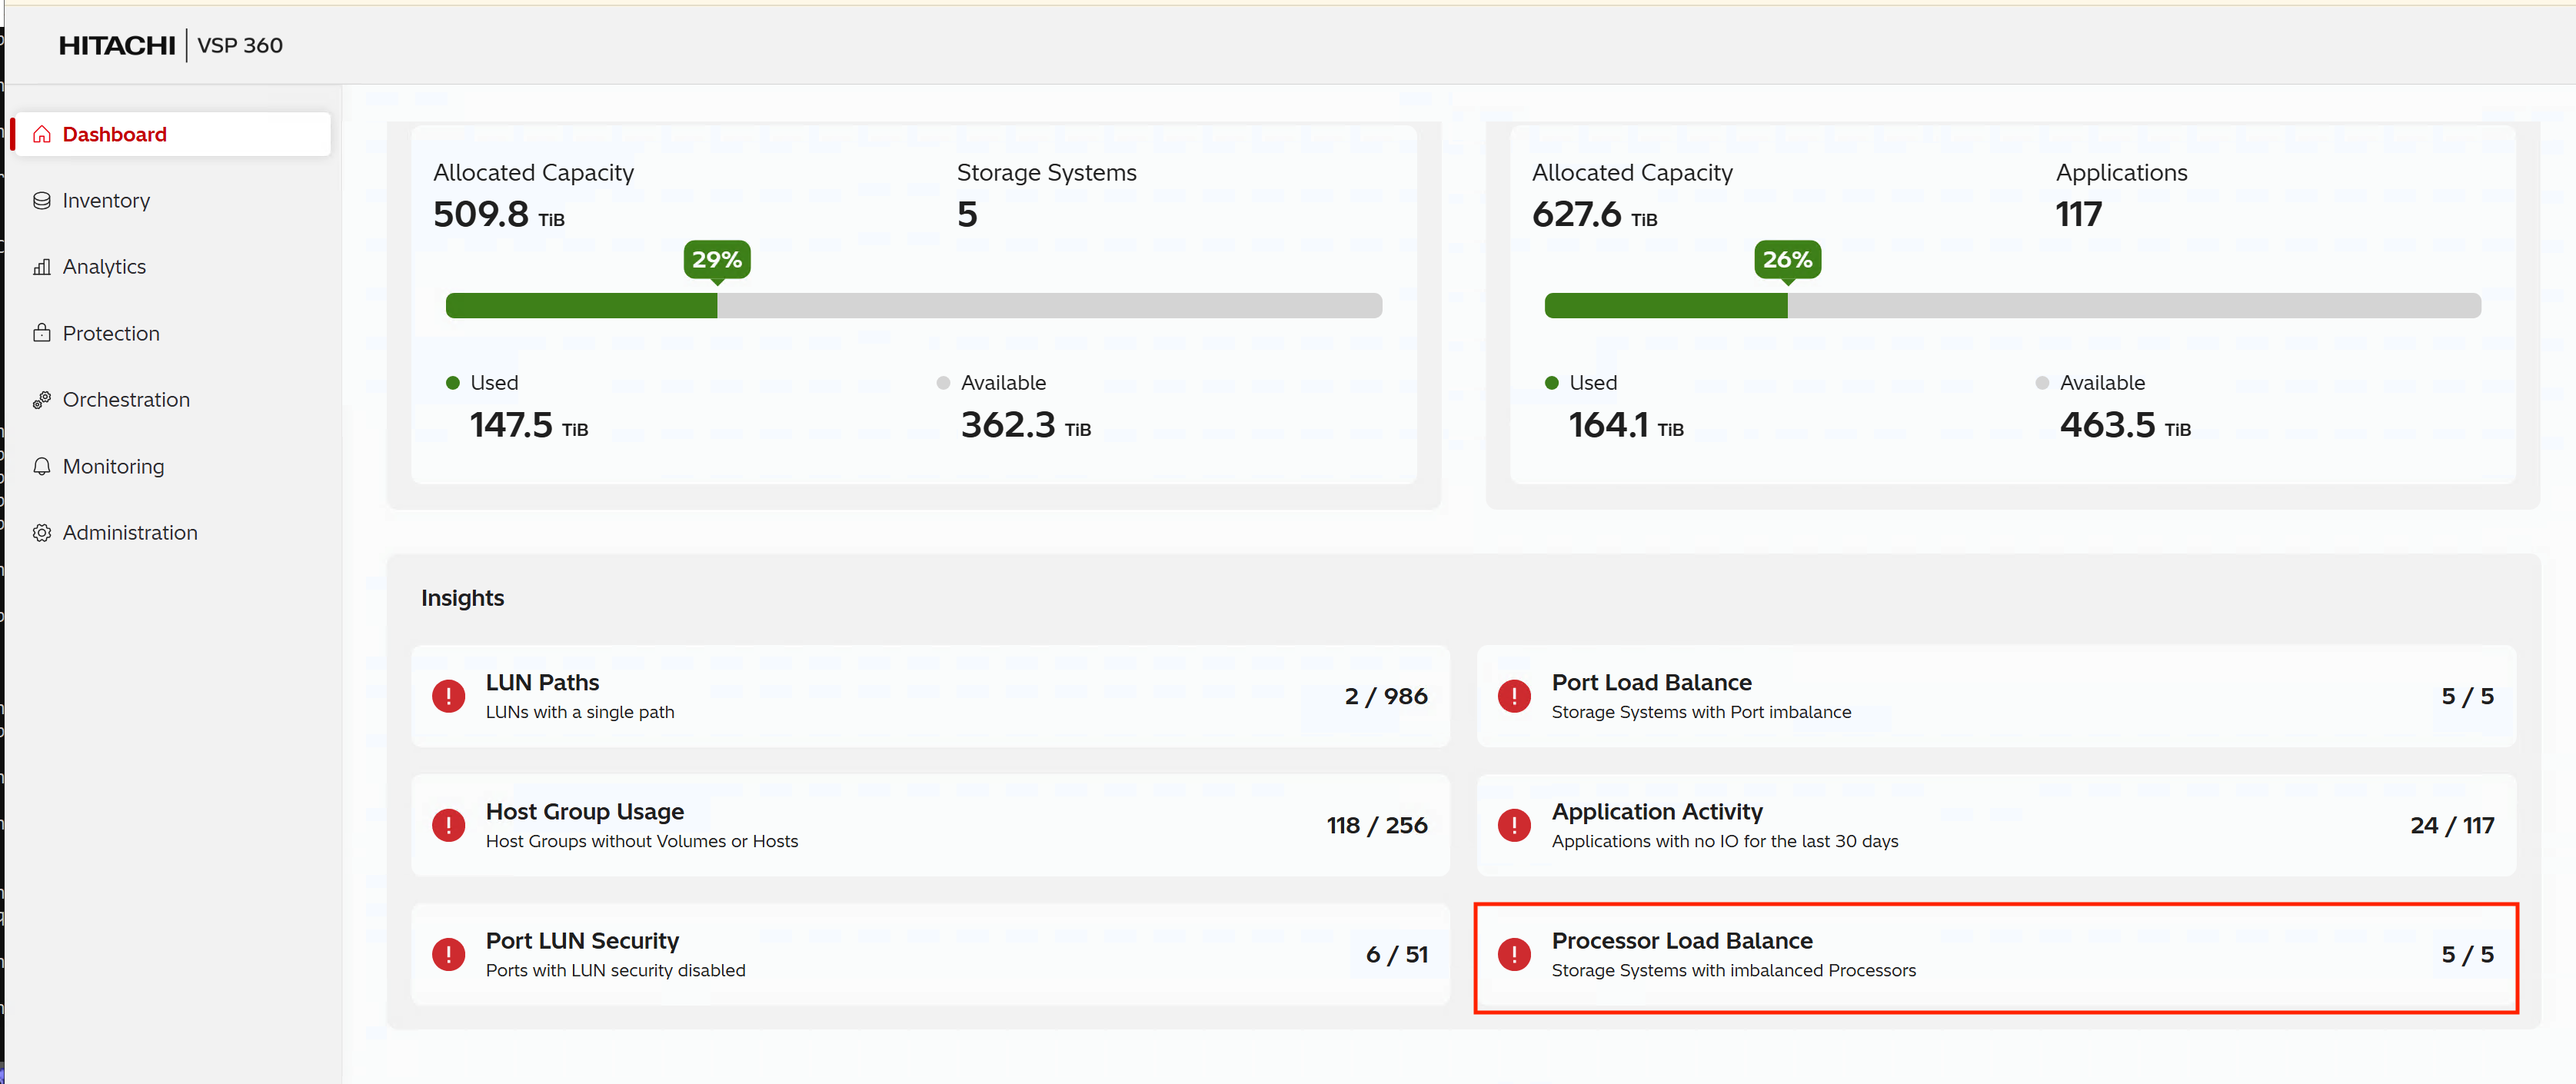
Task: Select the Orchestration icon in the sidebar
Action: point(42,399)
